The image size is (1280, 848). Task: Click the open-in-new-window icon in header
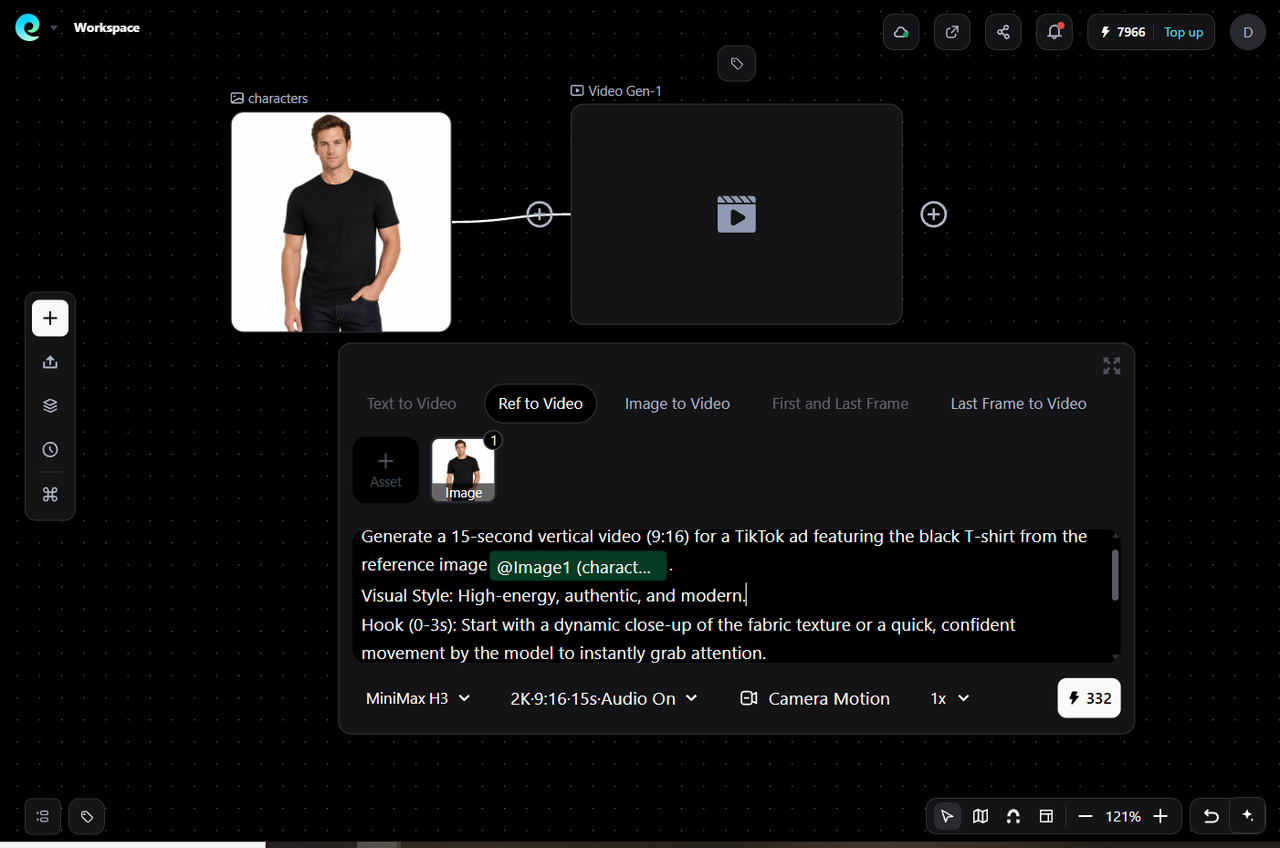(x=952, y=32)
